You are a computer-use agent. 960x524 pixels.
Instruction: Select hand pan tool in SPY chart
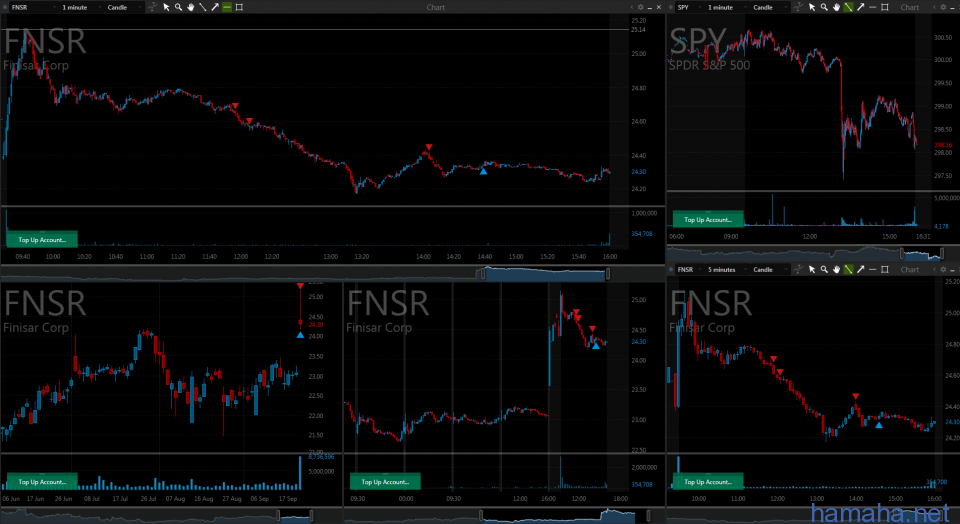coord(836,7)
